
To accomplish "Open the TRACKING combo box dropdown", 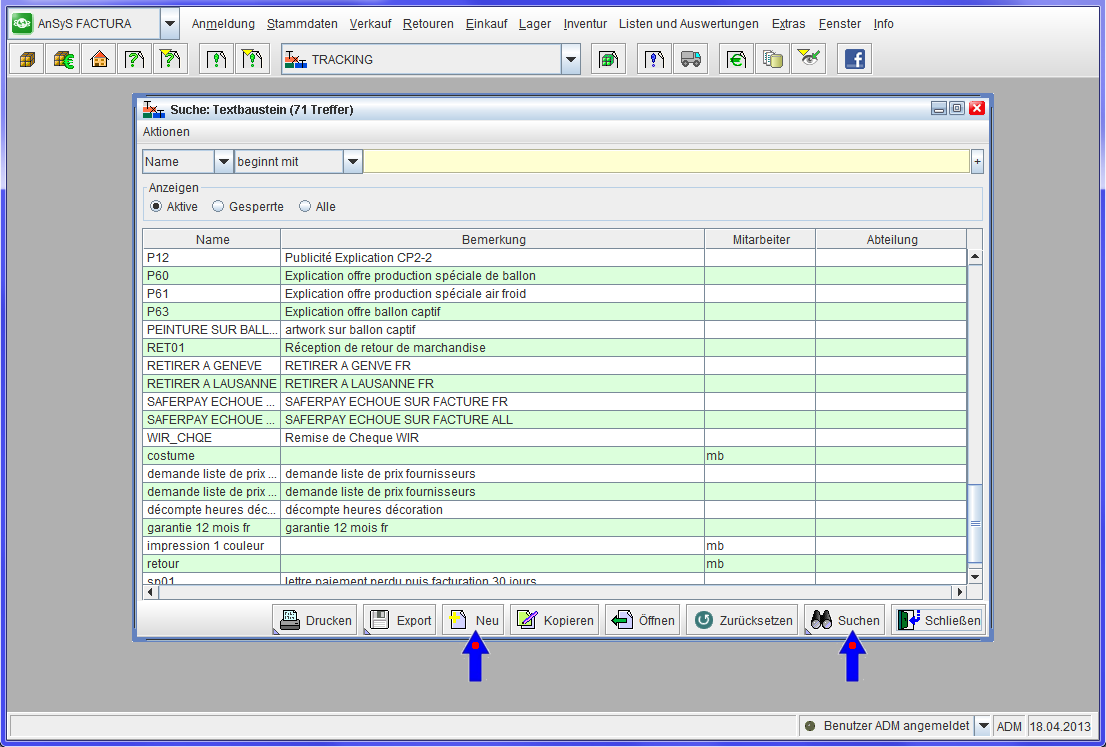I will pos(570,60).
